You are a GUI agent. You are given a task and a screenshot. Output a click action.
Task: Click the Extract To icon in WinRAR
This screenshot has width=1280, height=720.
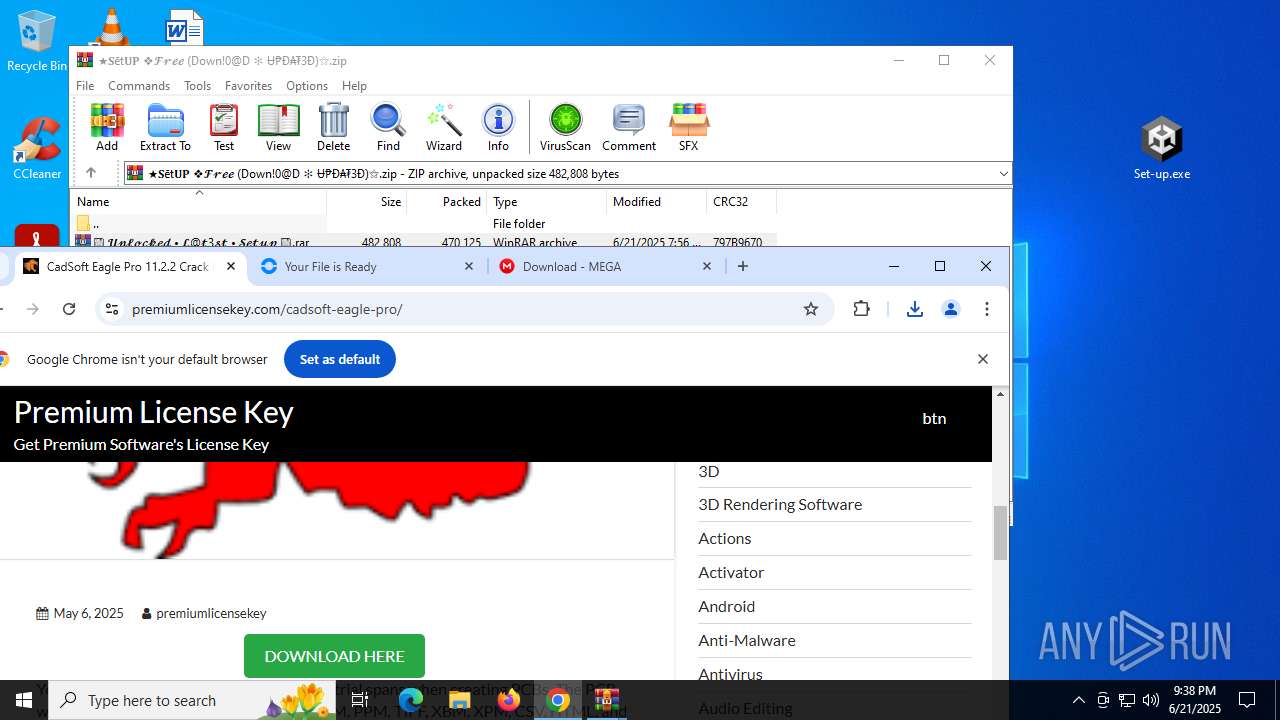(165, 127)
